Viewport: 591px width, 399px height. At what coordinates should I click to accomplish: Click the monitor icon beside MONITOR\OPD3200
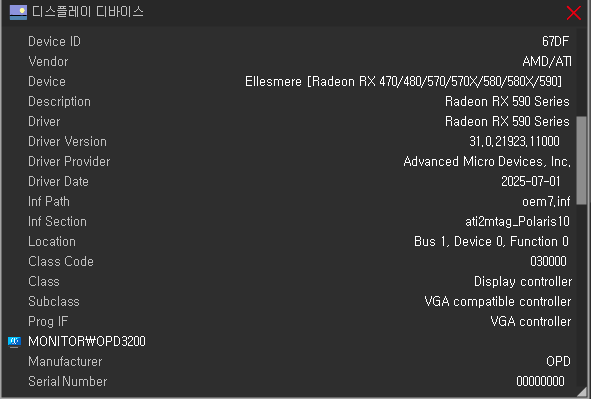pyautogui.click(x=14, y=342)
